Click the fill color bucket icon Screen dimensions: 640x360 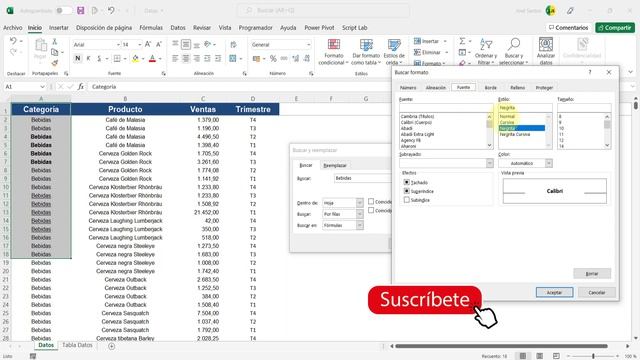coord(135,59)
